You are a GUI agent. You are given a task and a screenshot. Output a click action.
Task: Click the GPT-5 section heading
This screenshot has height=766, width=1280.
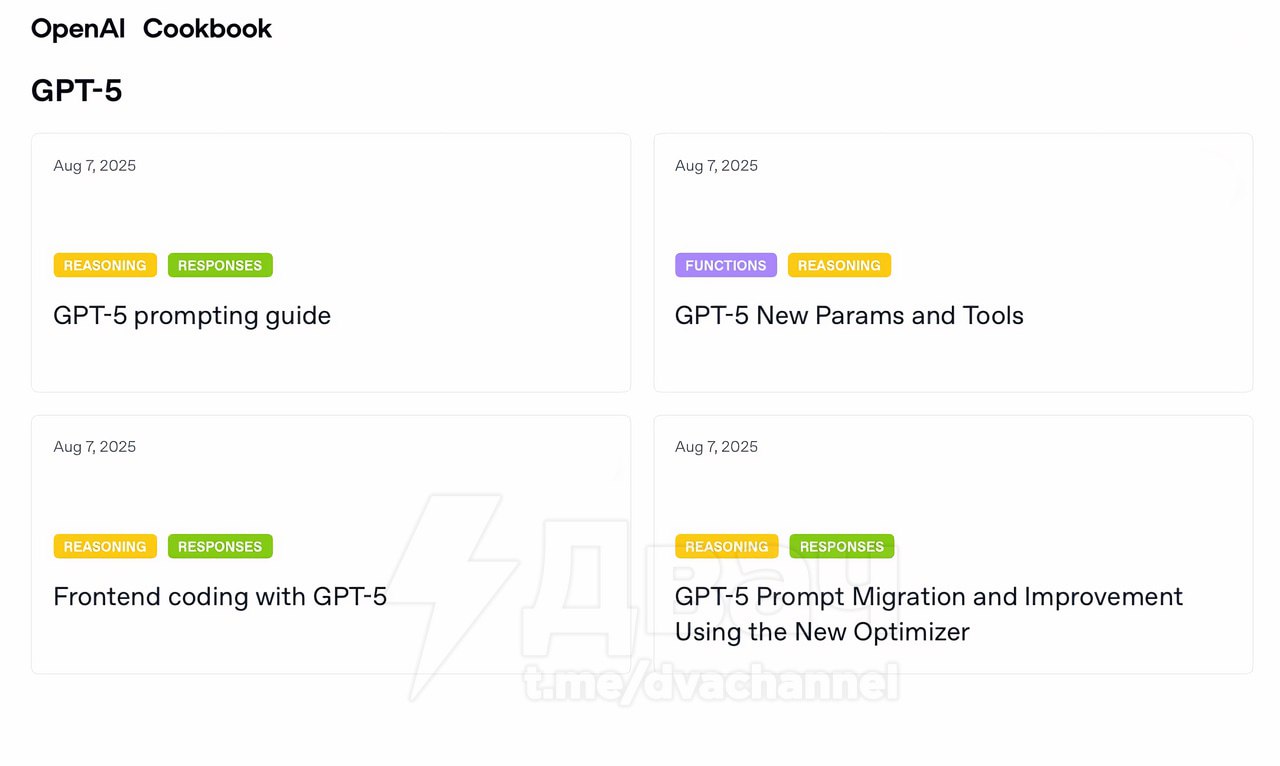pyautogui.click(x=77, y=91)
